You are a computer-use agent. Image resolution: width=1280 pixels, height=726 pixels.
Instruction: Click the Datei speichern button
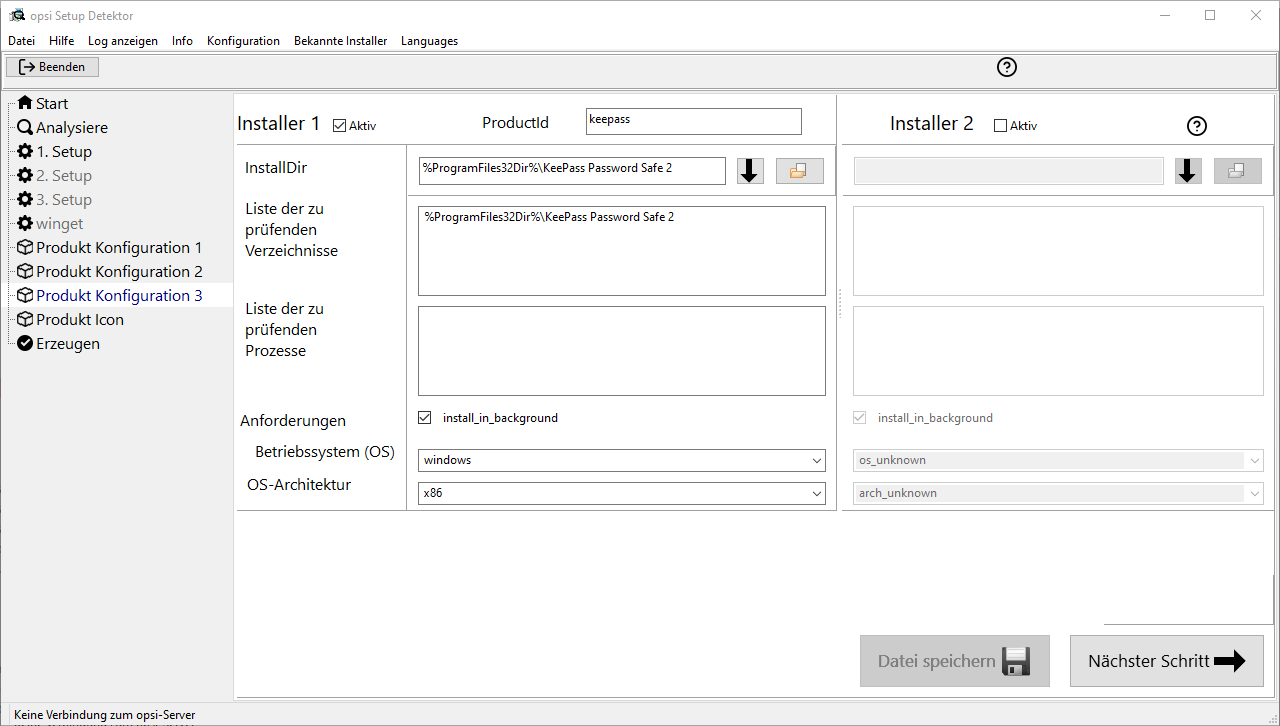tap(955, 661)
